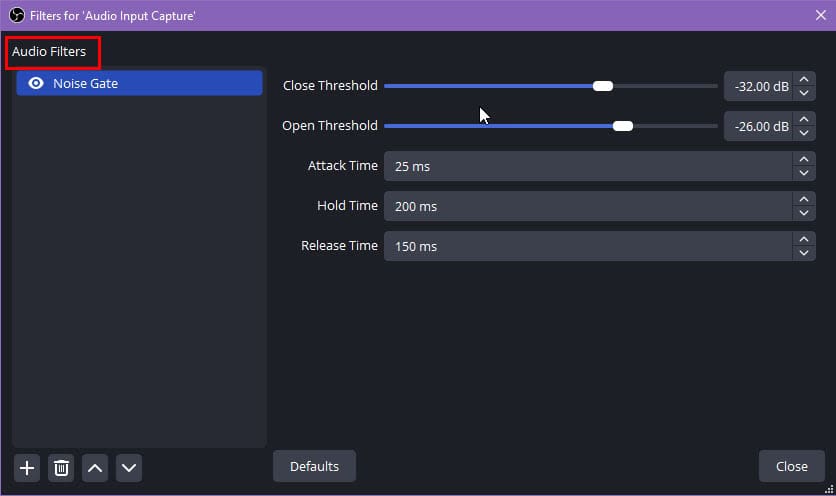Image resolution: width=836 pixels, height=496 pixels.
Task: Decrease Attack Time with the down arrow
Action: point(804,173)
